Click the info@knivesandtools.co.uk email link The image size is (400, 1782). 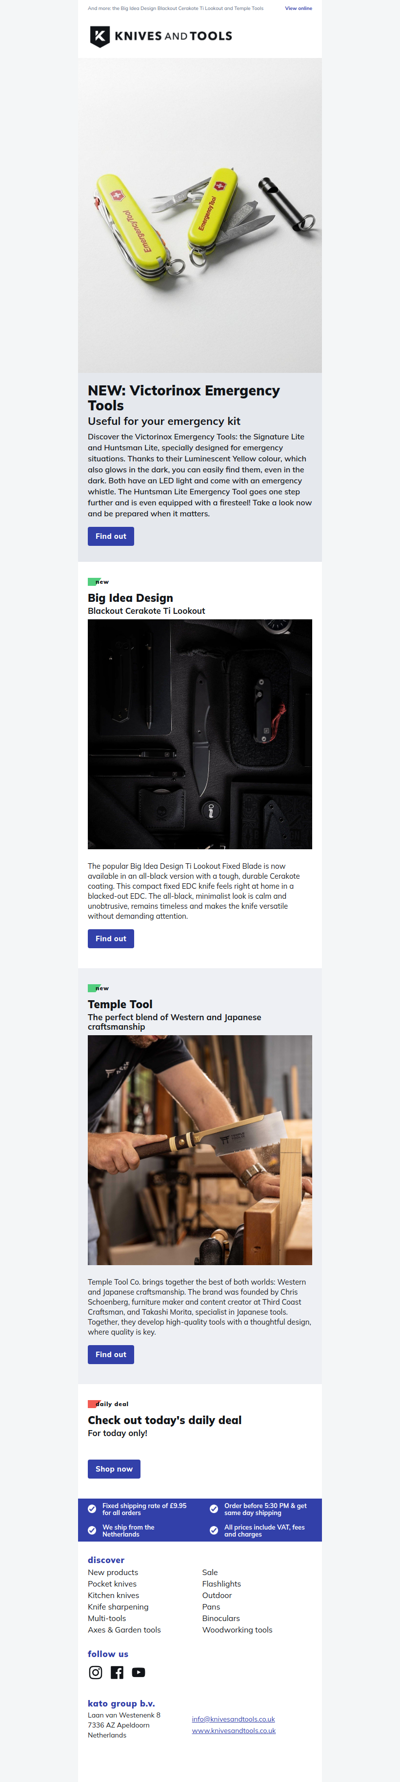click(x=233, y=1719)
